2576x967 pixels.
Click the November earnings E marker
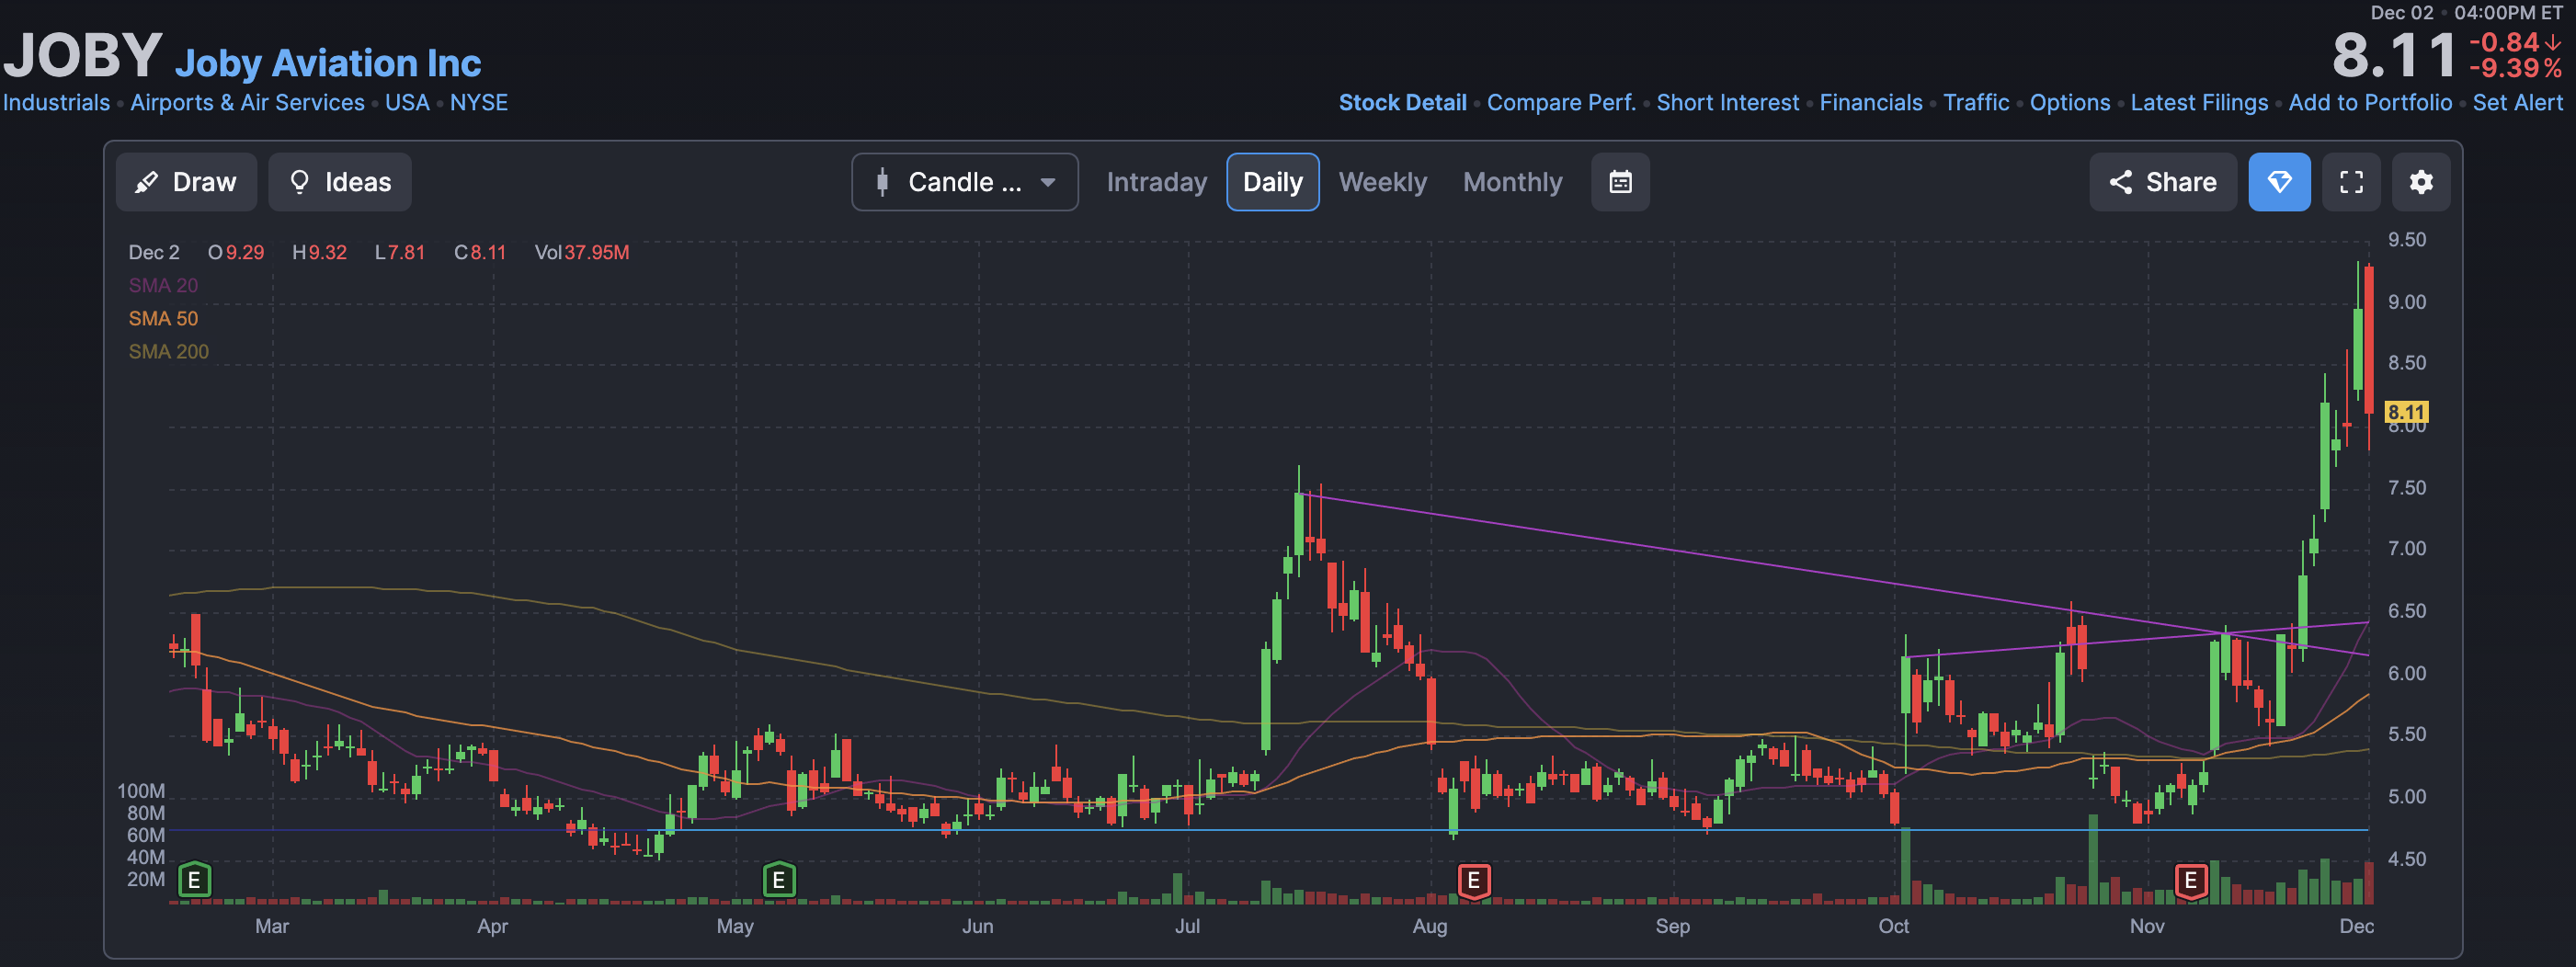tap(2191, 881)
